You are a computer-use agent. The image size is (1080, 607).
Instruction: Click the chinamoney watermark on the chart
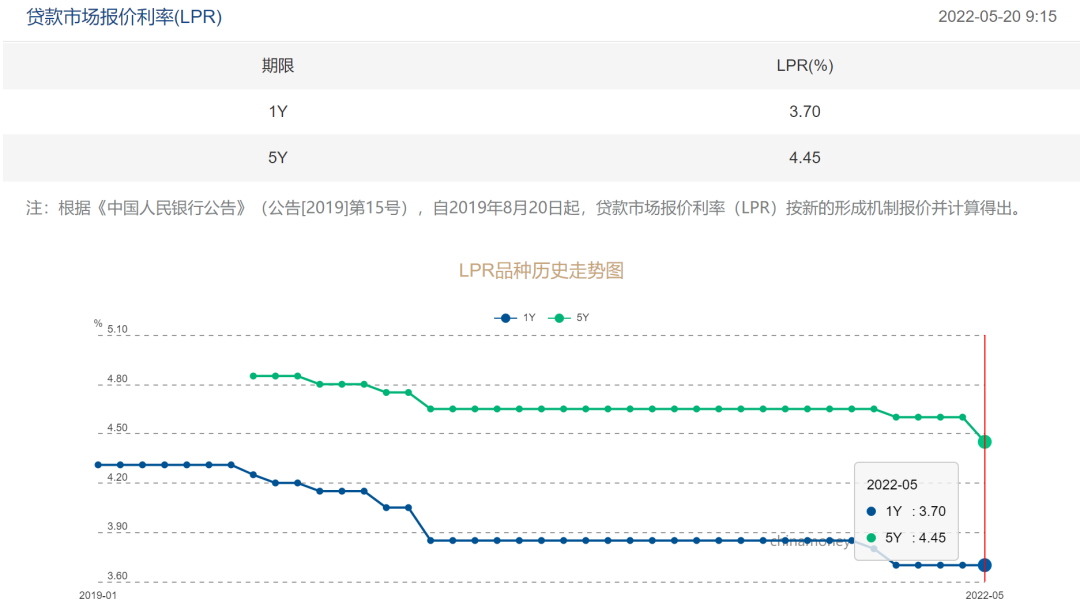810,545
